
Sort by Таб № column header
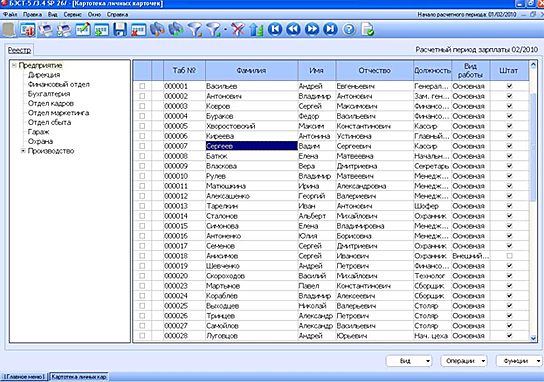(x=184, y=70)
